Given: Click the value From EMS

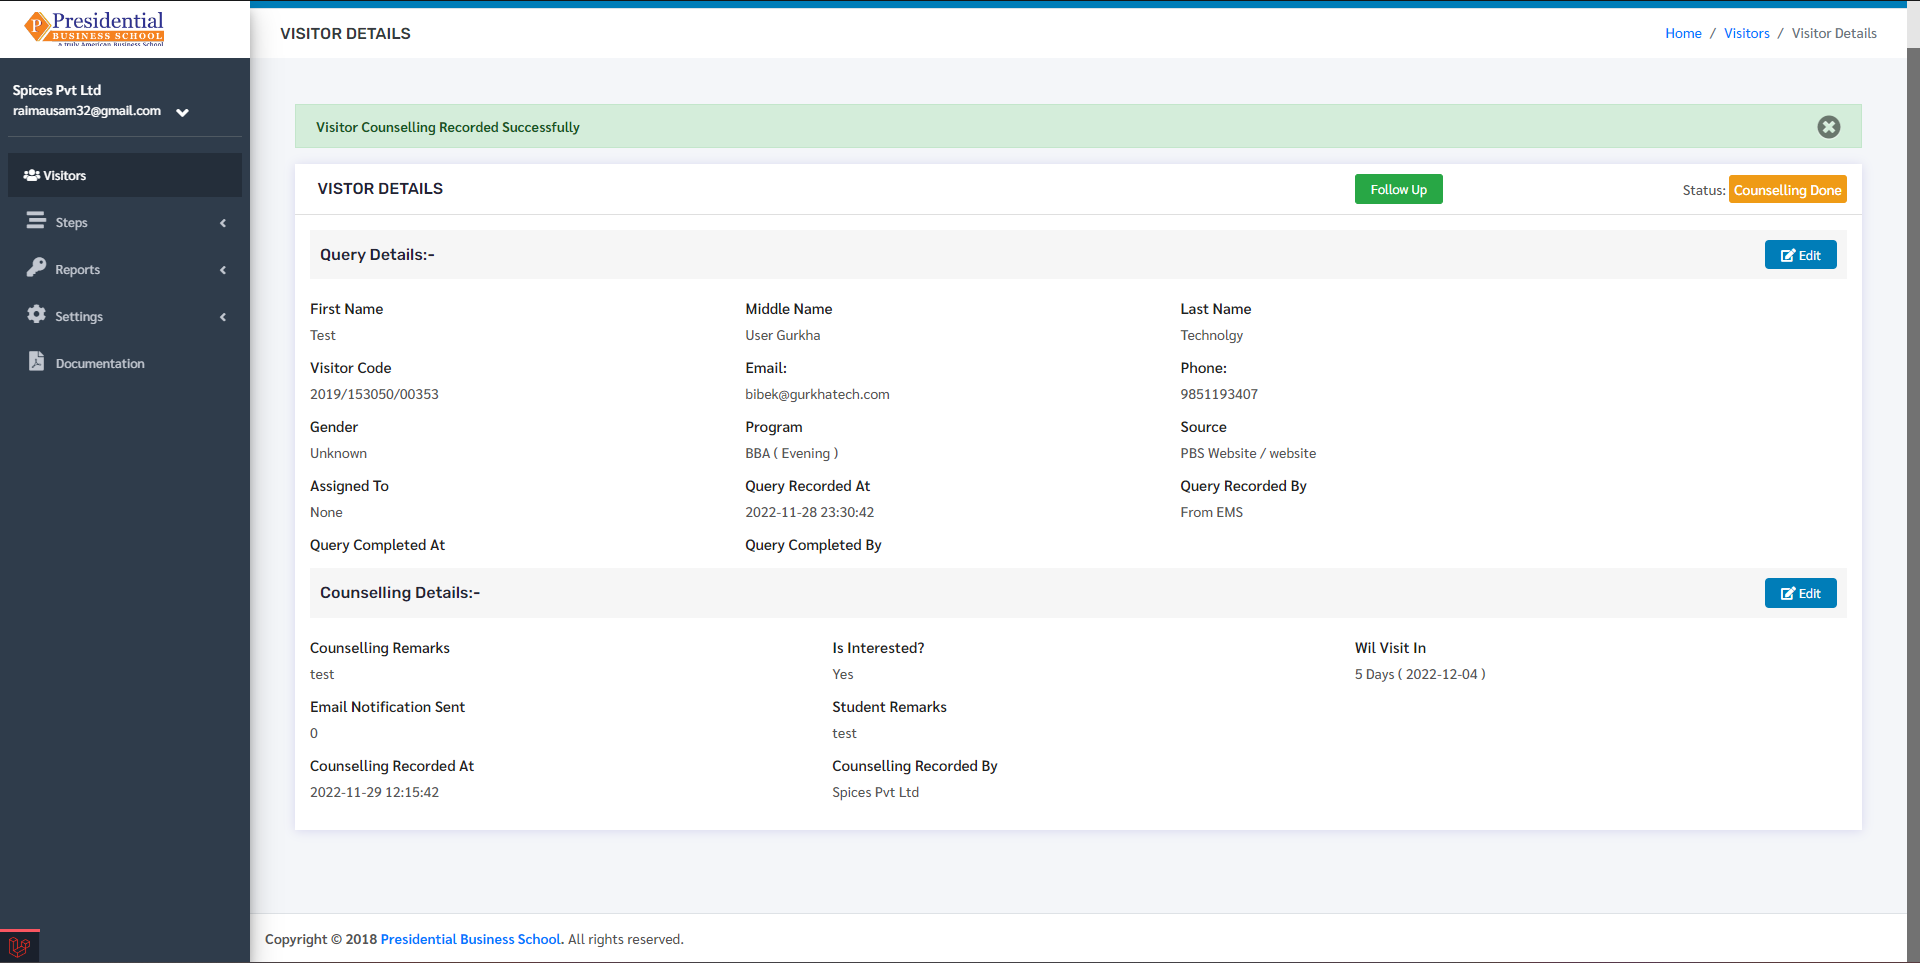Looking at the screenshot, I should coord(1211,512).
